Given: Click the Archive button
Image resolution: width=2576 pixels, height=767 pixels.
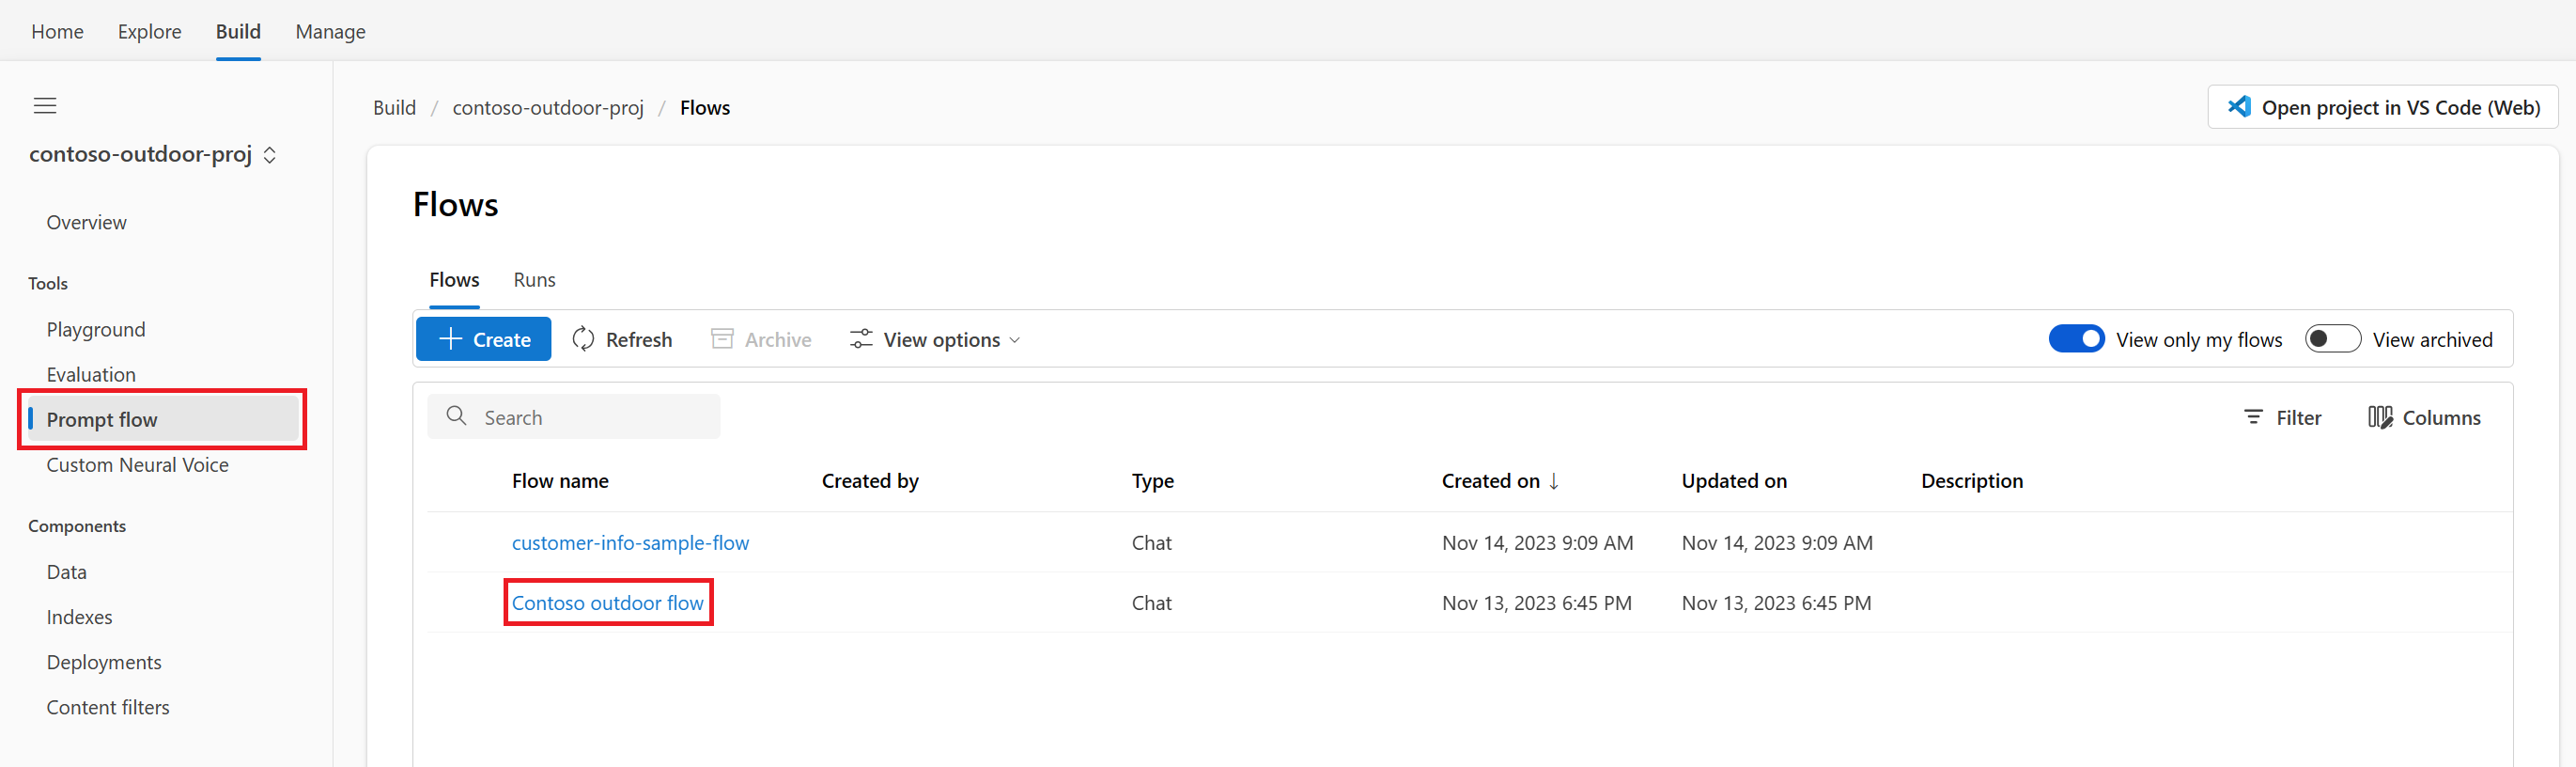Looking at the screenshot, I should (x=761, y=340).
